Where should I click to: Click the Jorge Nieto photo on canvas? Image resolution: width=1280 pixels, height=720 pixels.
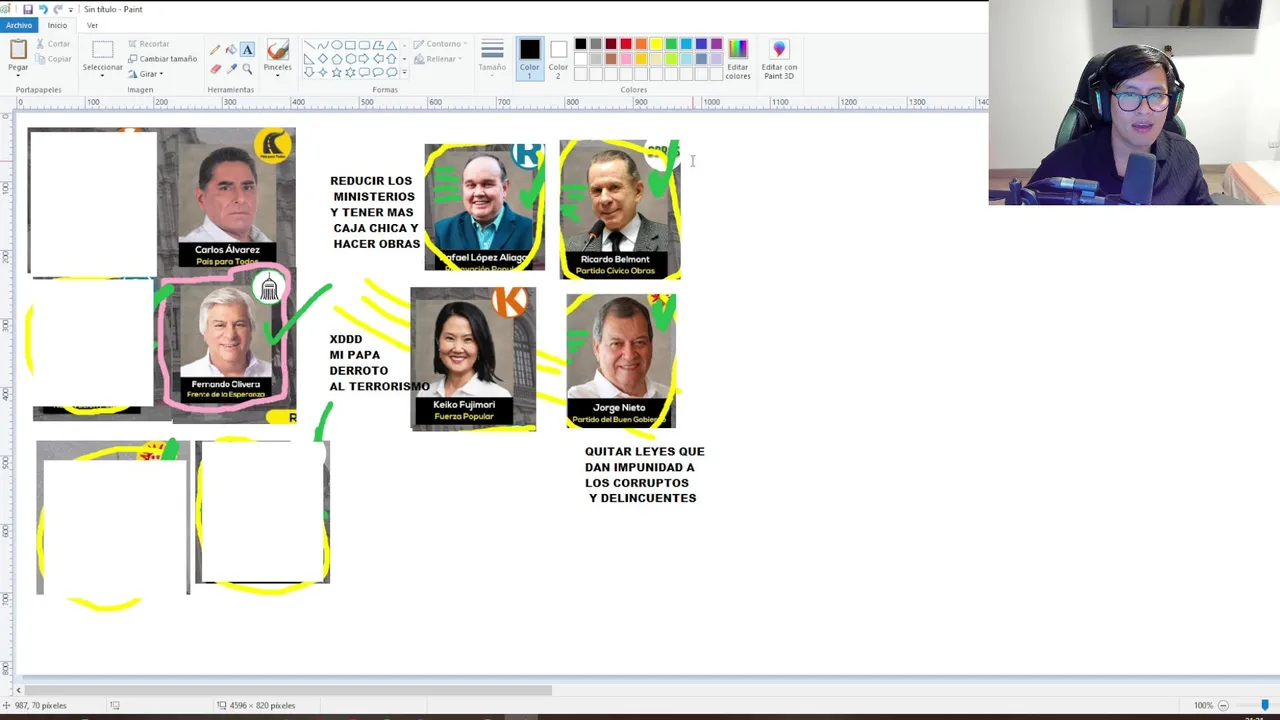(x=621, y=361)
